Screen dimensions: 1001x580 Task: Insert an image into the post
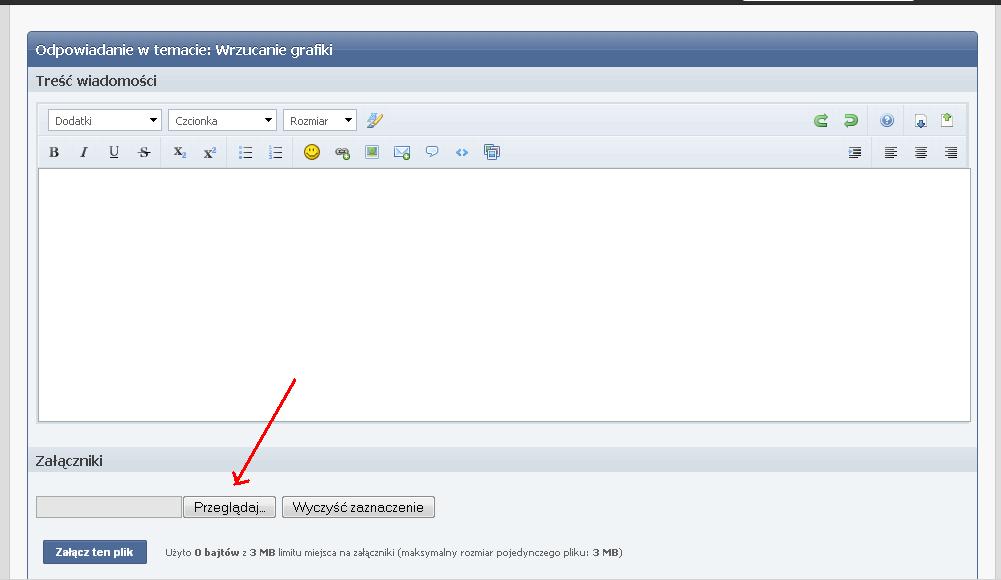372,153
